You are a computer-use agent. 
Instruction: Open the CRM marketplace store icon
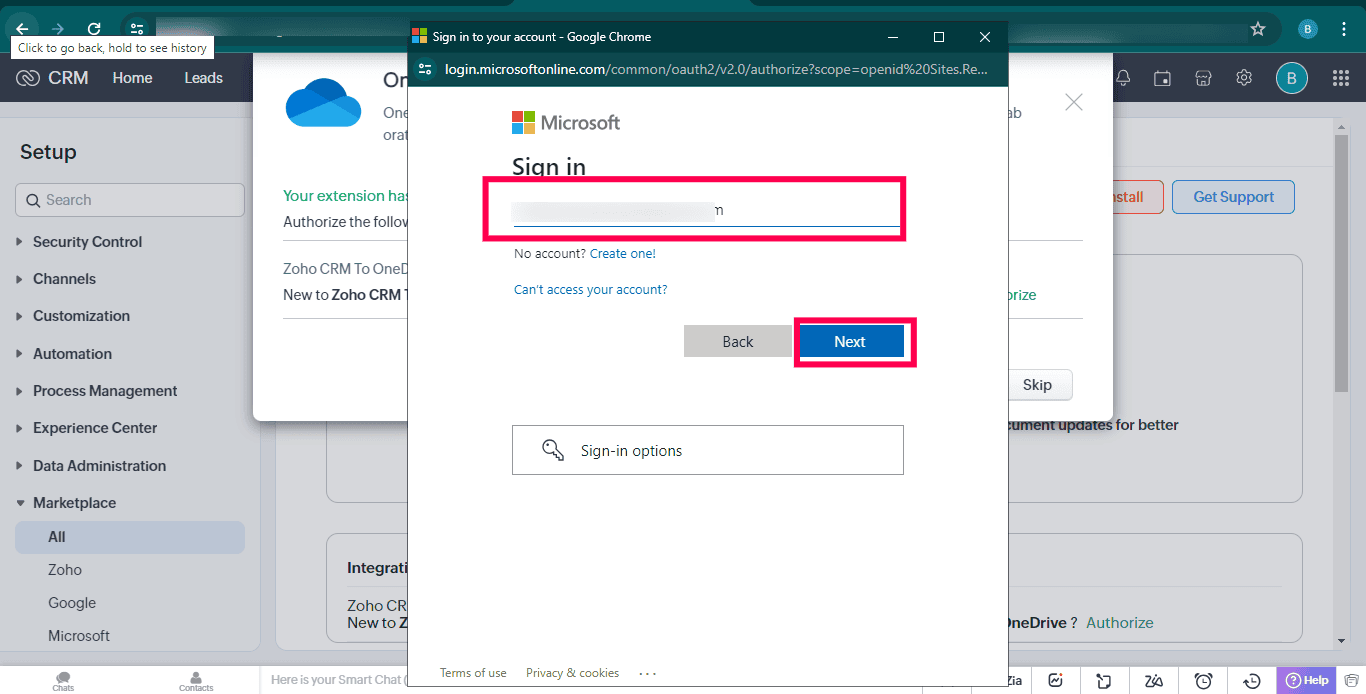click(x=1204, y=78)
